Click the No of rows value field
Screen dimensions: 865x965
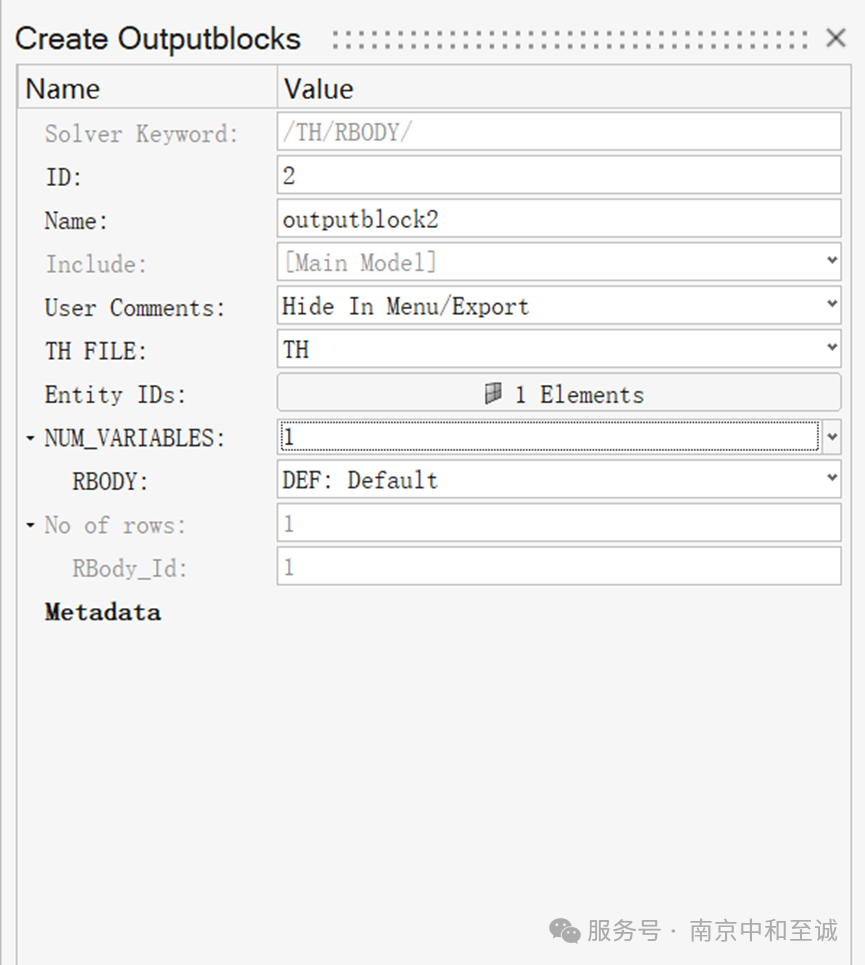(x=559, y=523)
